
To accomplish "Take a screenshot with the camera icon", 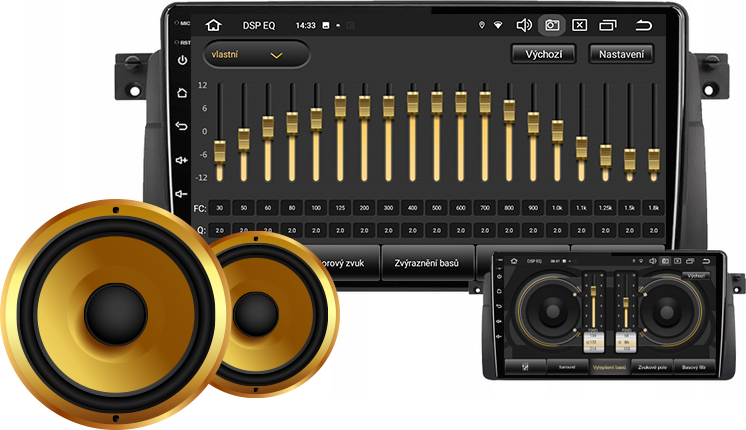I will pyautogui.click(x=552, y=25).
